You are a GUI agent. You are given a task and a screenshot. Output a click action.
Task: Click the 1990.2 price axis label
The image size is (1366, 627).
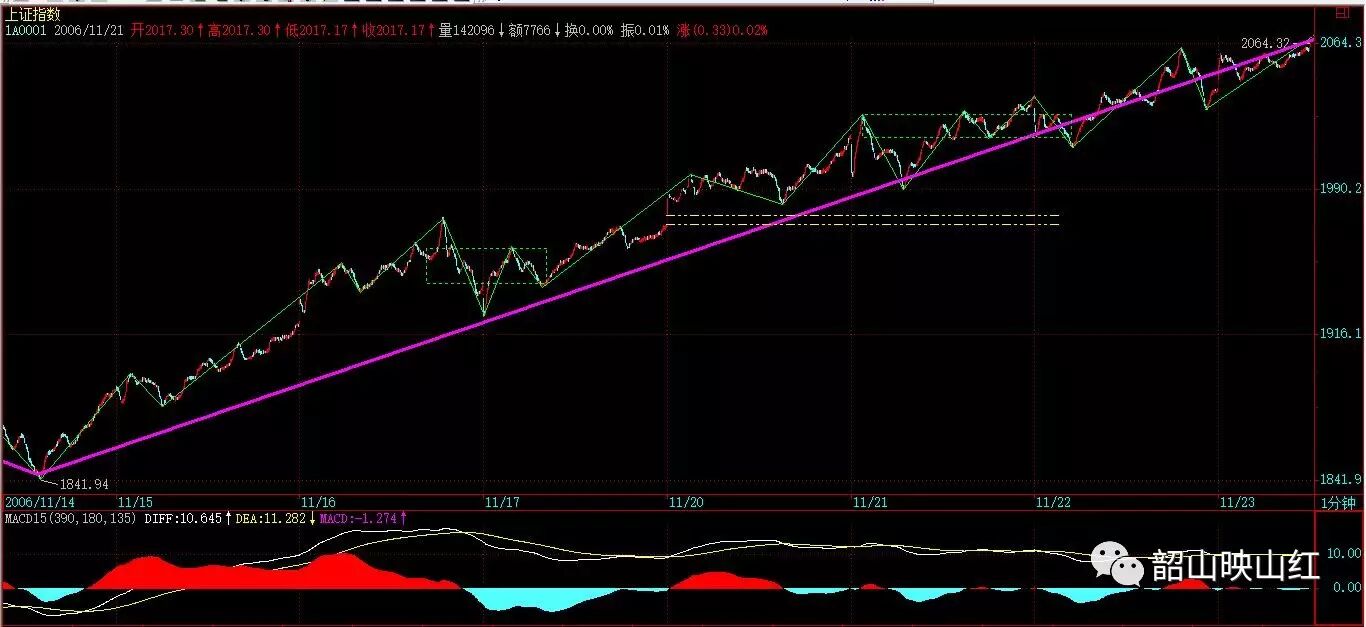click(1340, 188)
